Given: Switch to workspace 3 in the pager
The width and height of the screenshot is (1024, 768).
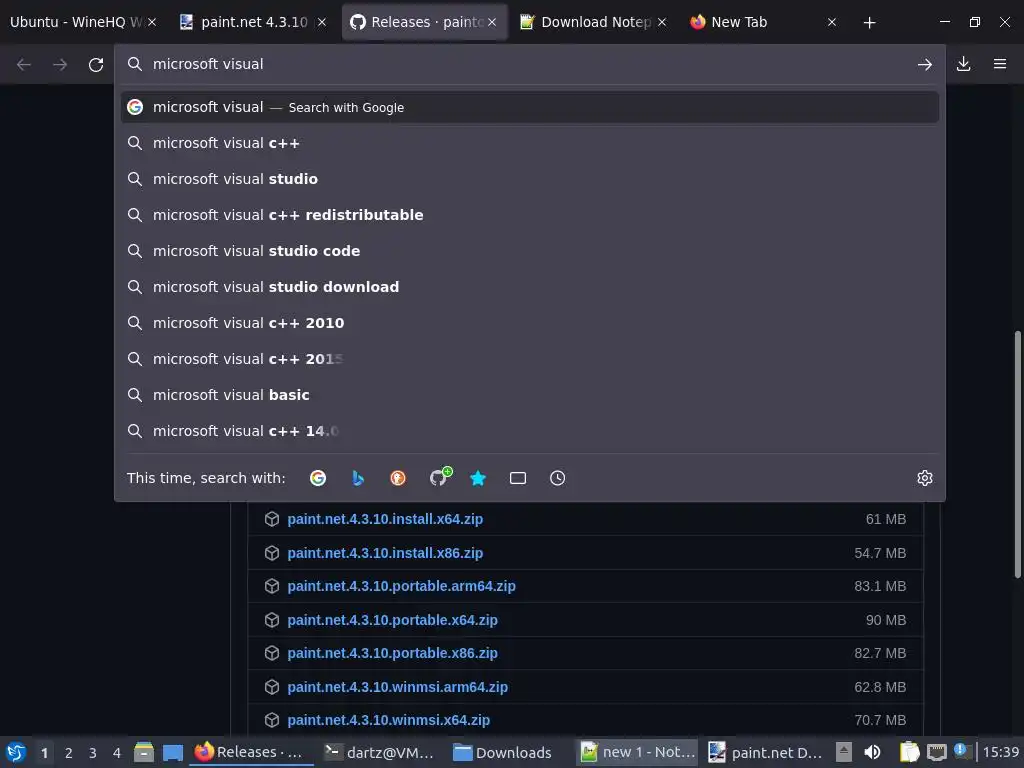Looking at the screenshot, I should [93, 753].
